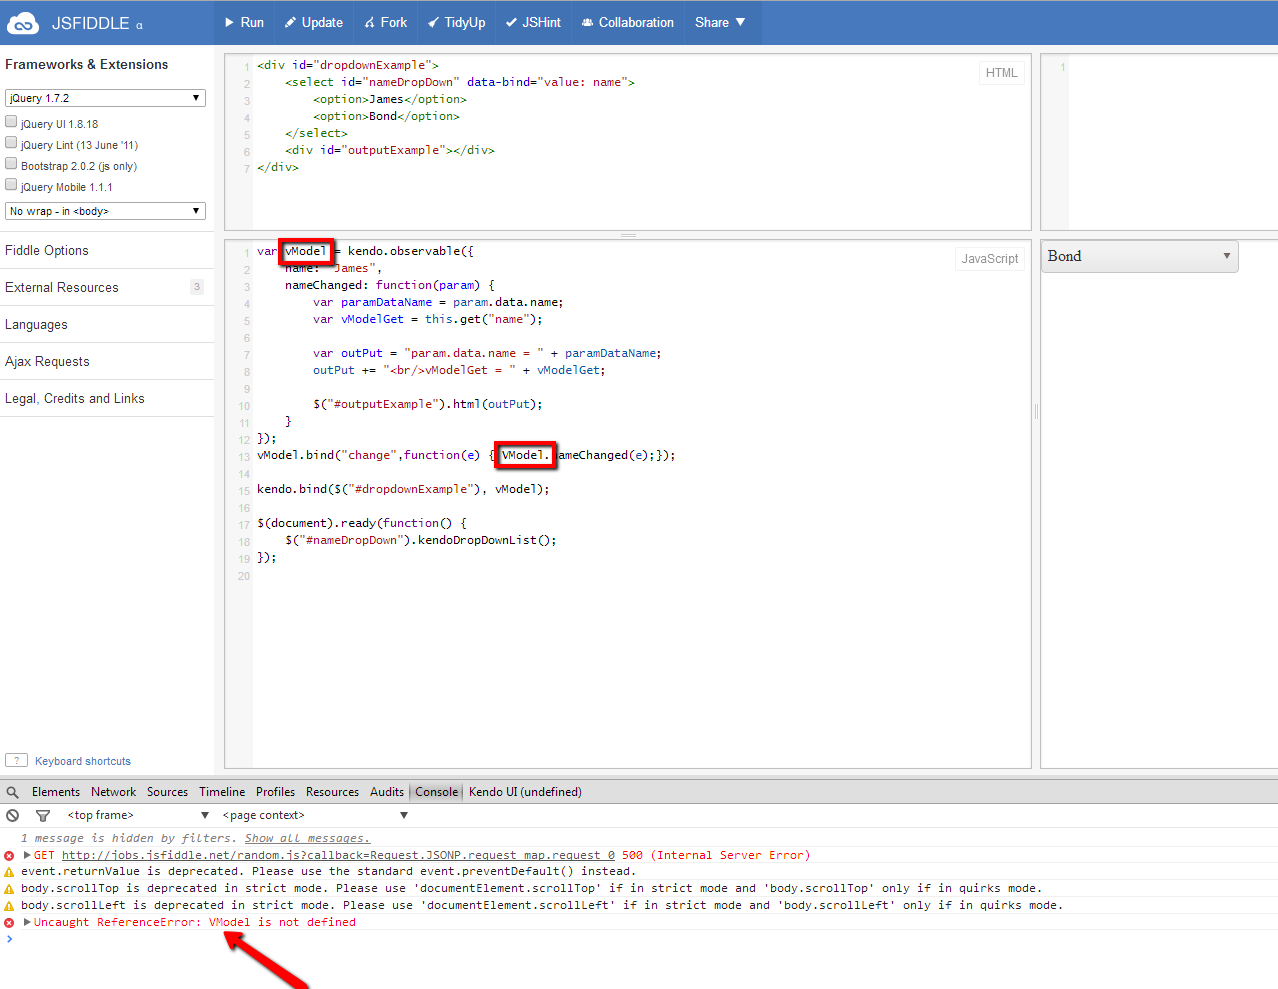Open the Sources tab
This screenshot has height=989, width=1278.
(167, 792)
